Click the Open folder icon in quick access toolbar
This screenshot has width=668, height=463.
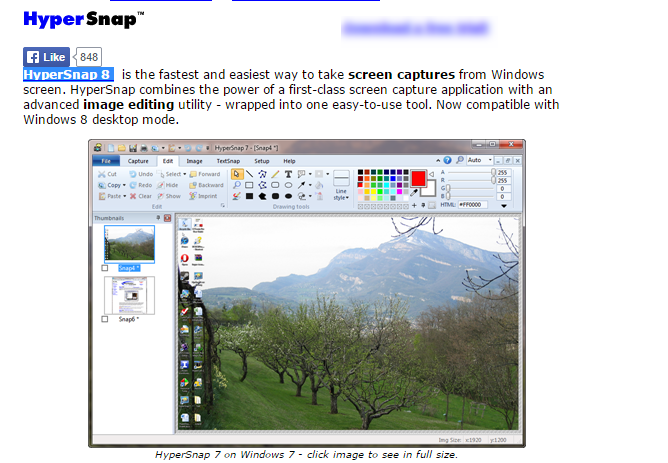click(121, 148)
